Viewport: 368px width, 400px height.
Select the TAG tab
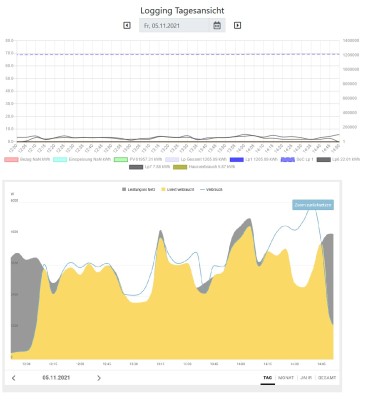(268, 378)
